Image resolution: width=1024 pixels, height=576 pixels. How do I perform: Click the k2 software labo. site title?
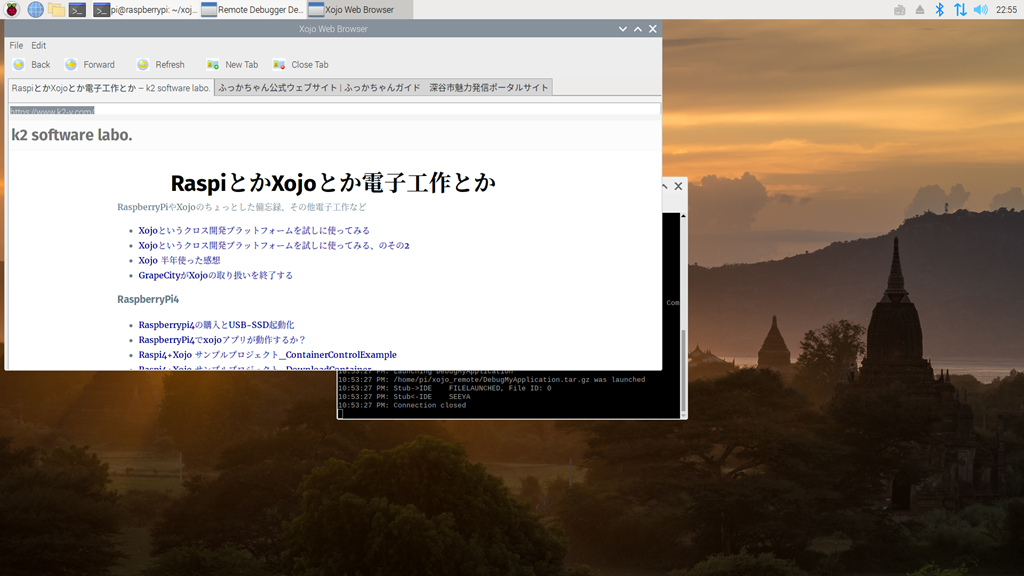point(72,135)
